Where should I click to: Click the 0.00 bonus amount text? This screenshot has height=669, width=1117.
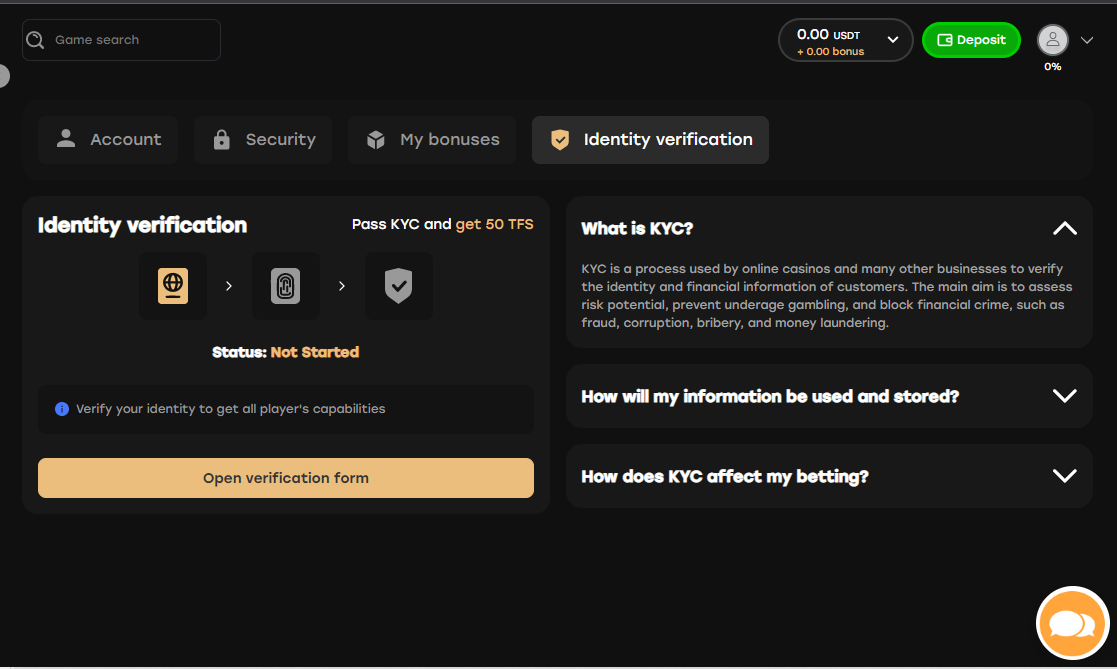pos(831,52)
